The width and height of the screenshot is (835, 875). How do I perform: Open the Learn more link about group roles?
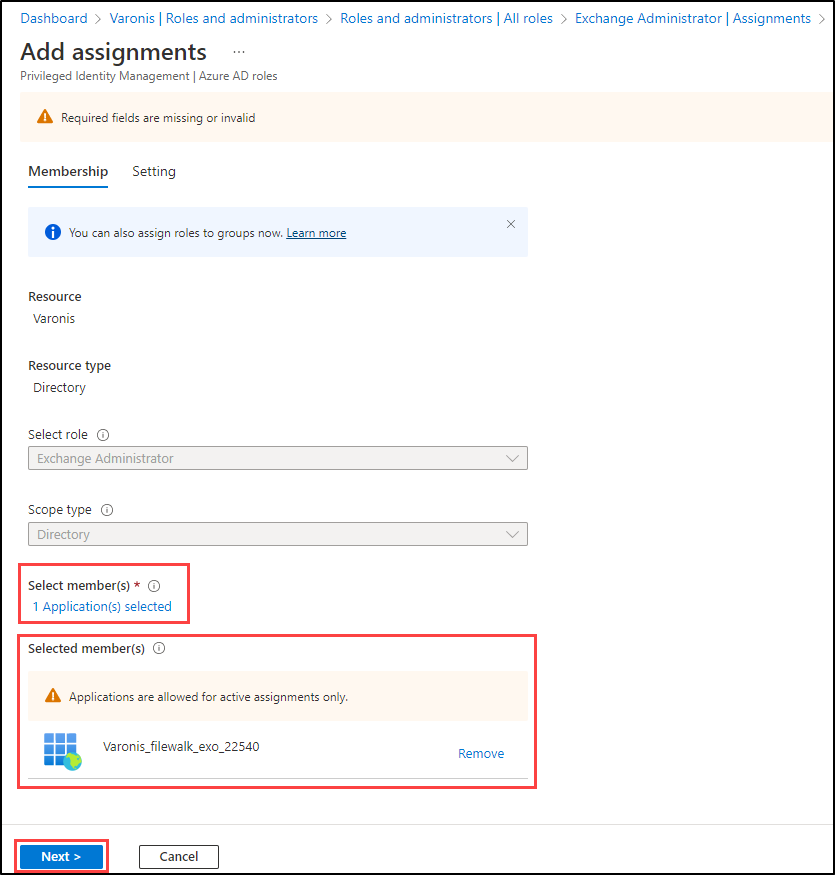pyautogui.click(x=316, y=232)
